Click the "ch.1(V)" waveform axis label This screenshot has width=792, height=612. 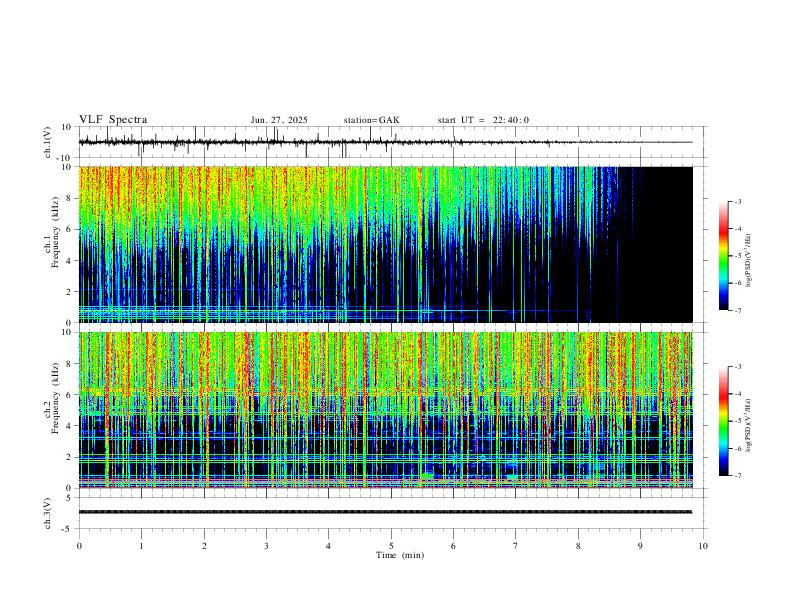pyautogui.click(x=48, y=142)
